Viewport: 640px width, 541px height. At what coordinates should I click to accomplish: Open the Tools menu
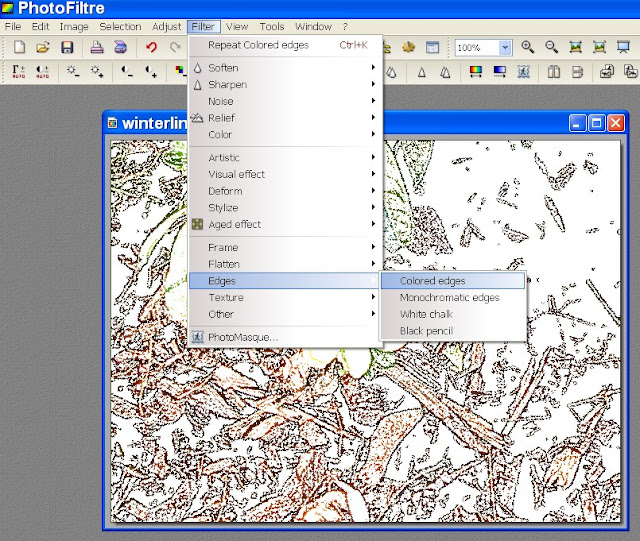(272, 27)
